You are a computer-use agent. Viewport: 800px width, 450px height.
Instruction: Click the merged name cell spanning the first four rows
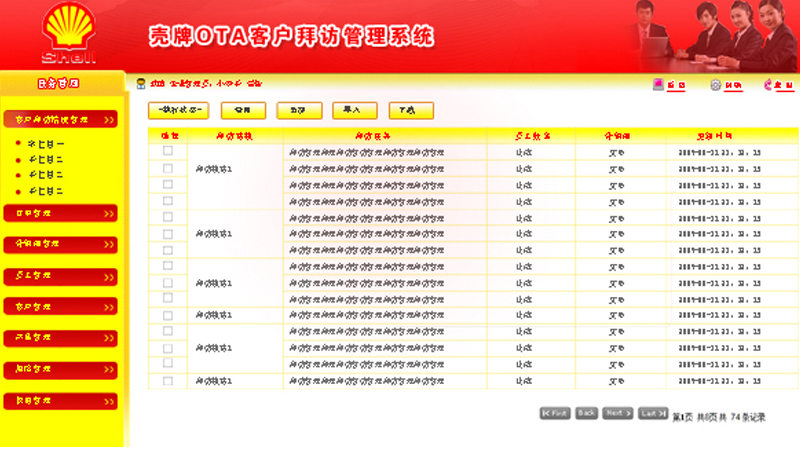pos(235,177)
